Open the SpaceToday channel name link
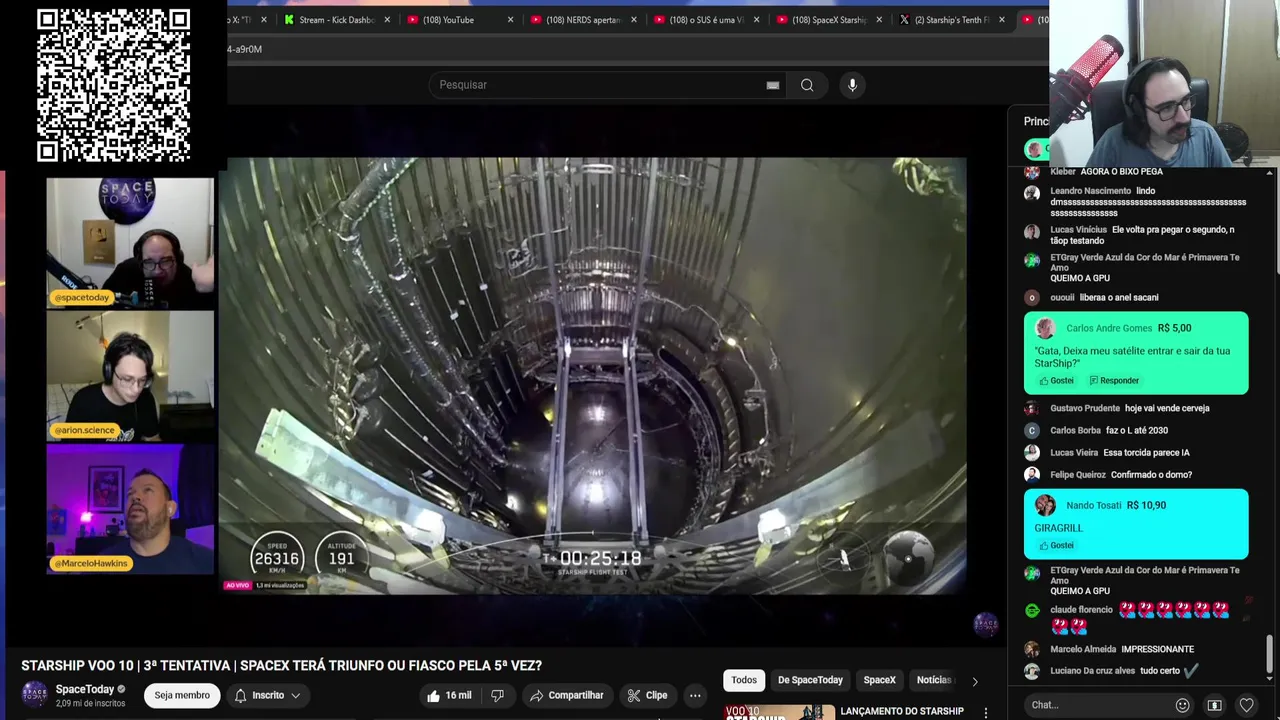Screen dimensions: 1280x720 coord(85,689)
